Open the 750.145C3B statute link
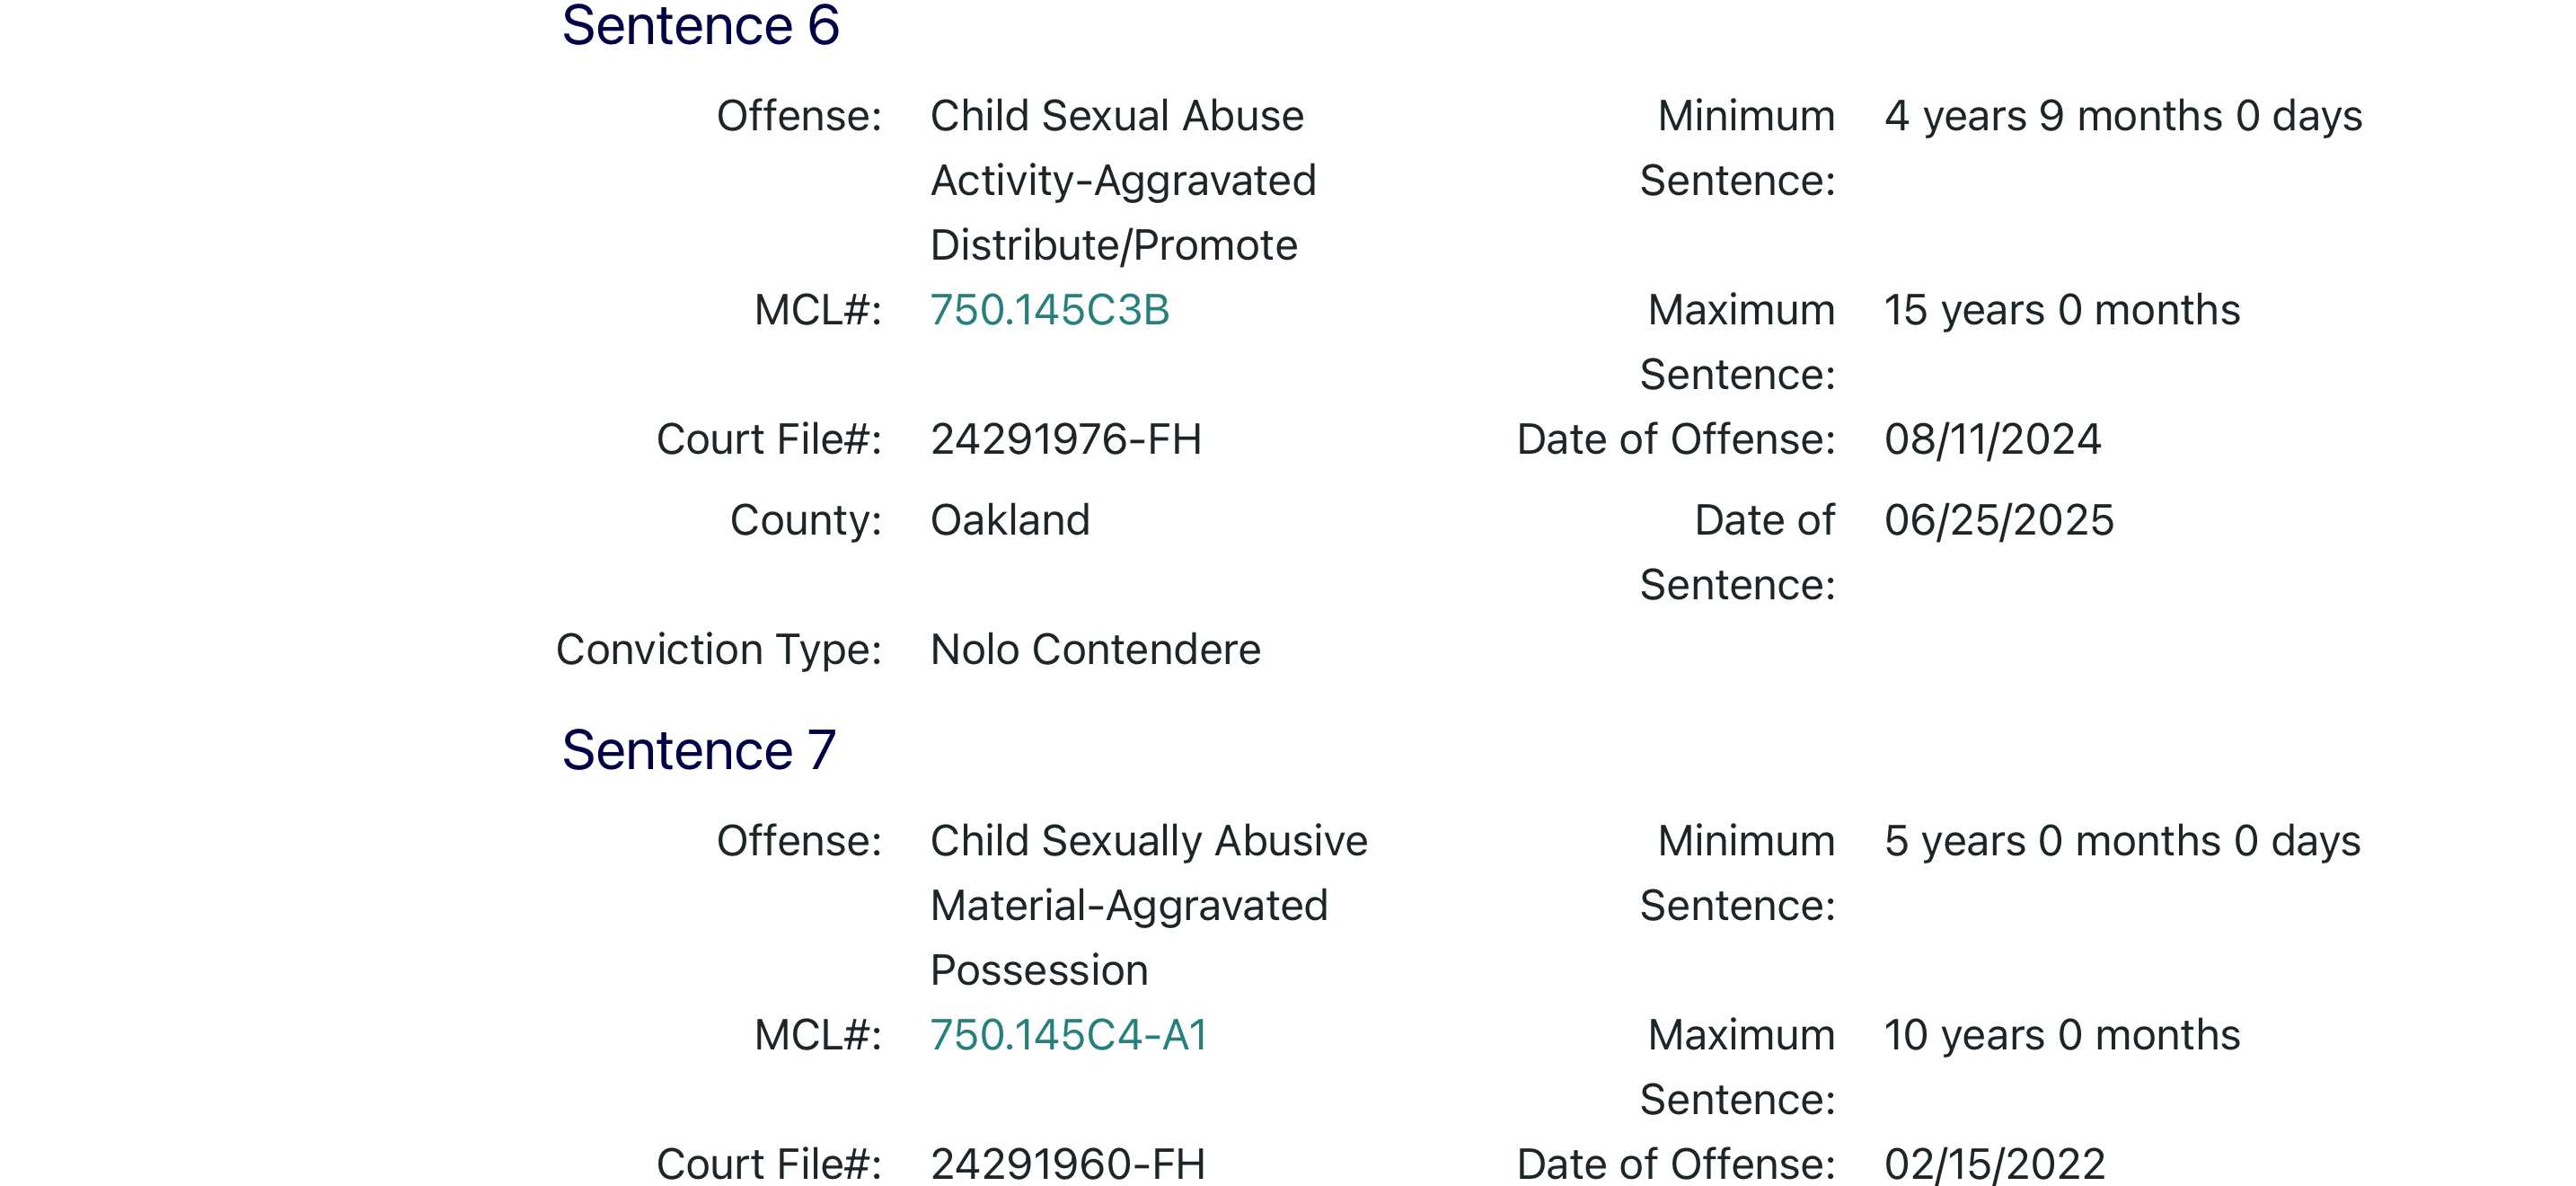 pyautogui.click(x=1049, y=310)
